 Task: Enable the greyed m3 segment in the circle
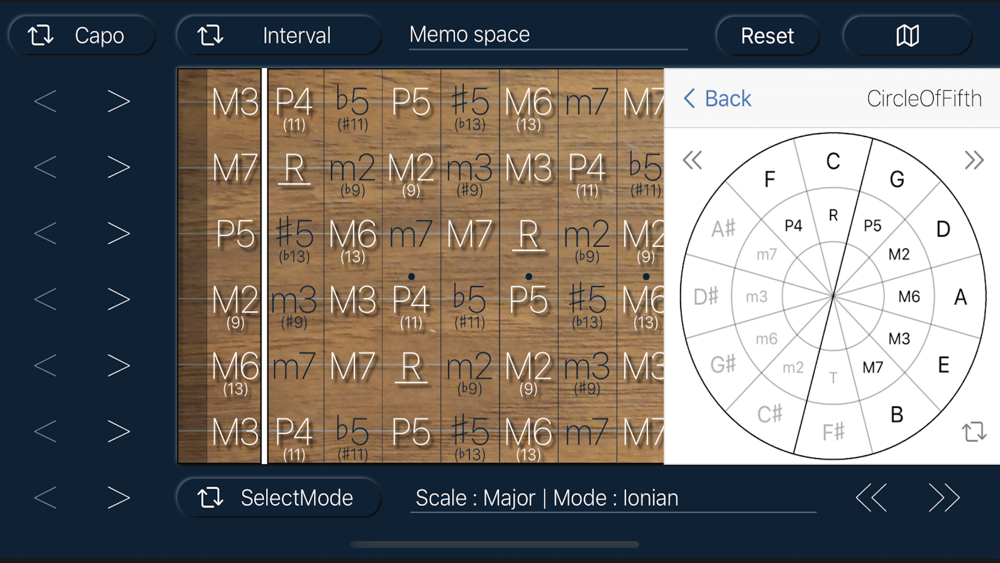point(756,296)
